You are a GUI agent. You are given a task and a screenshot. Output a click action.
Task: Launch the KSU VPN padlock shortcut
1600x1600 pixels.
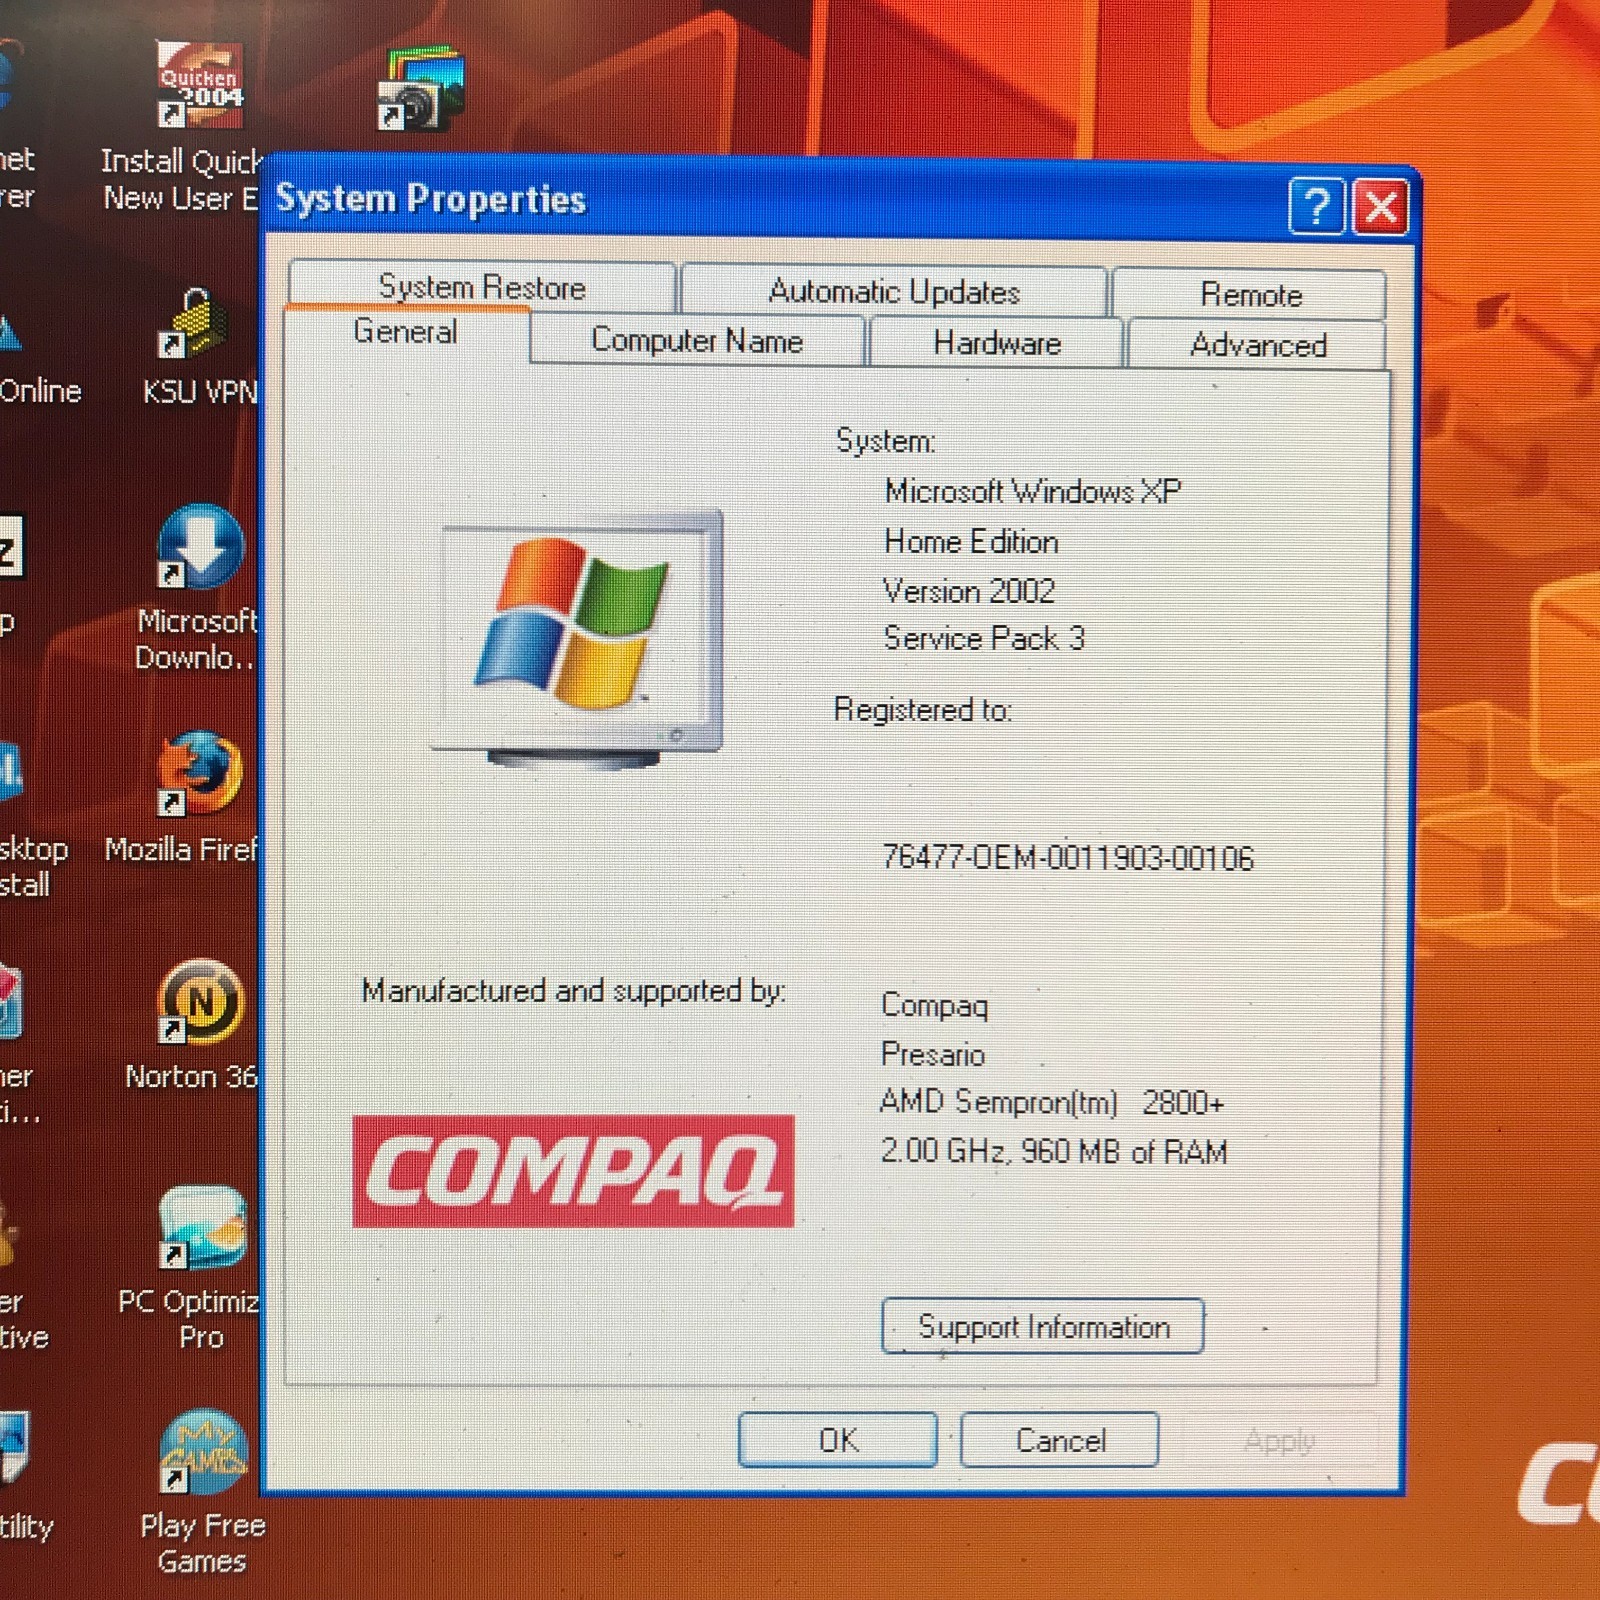coord(195,324)
